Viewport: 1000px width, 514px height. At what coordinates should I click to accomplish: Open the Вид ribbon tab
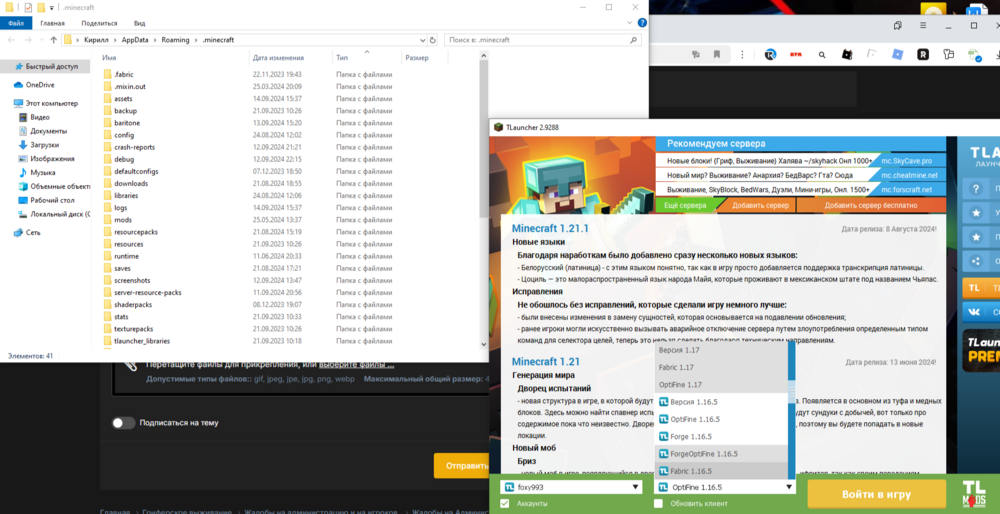click(x=139, y=23)
